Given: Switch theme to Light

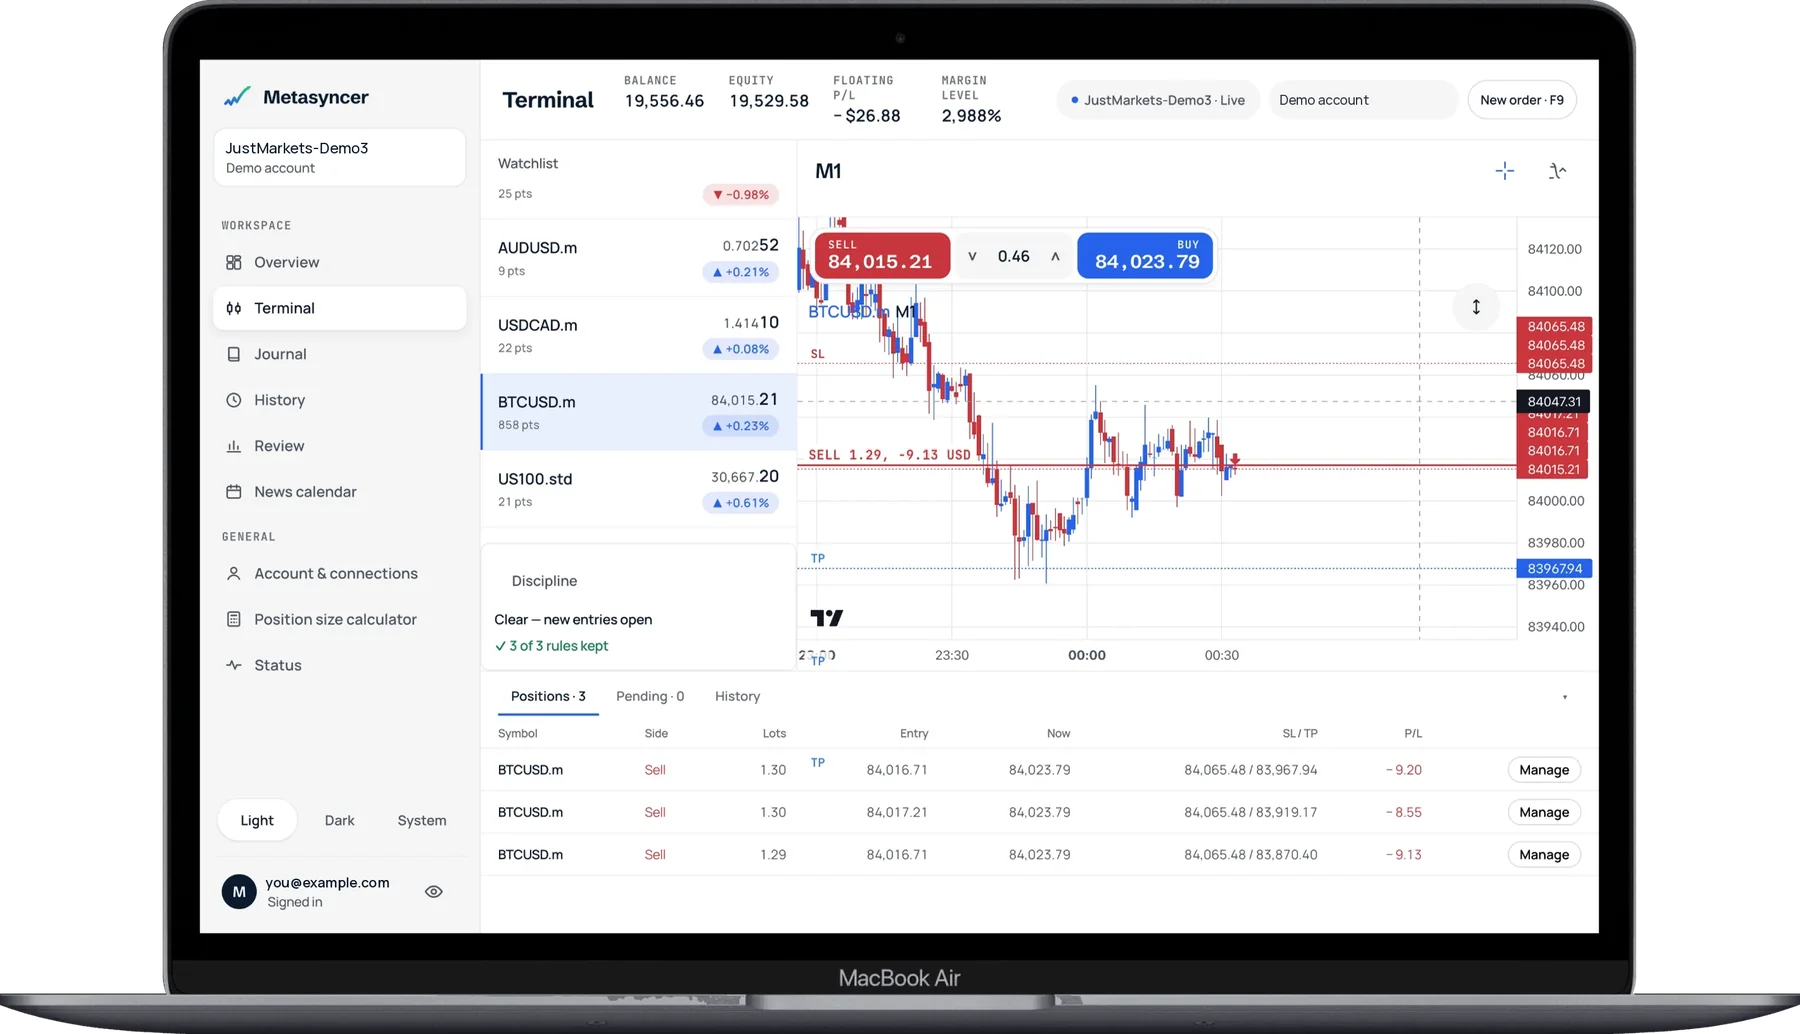Looking at the screenshot, I should click(x=257, y=820).
